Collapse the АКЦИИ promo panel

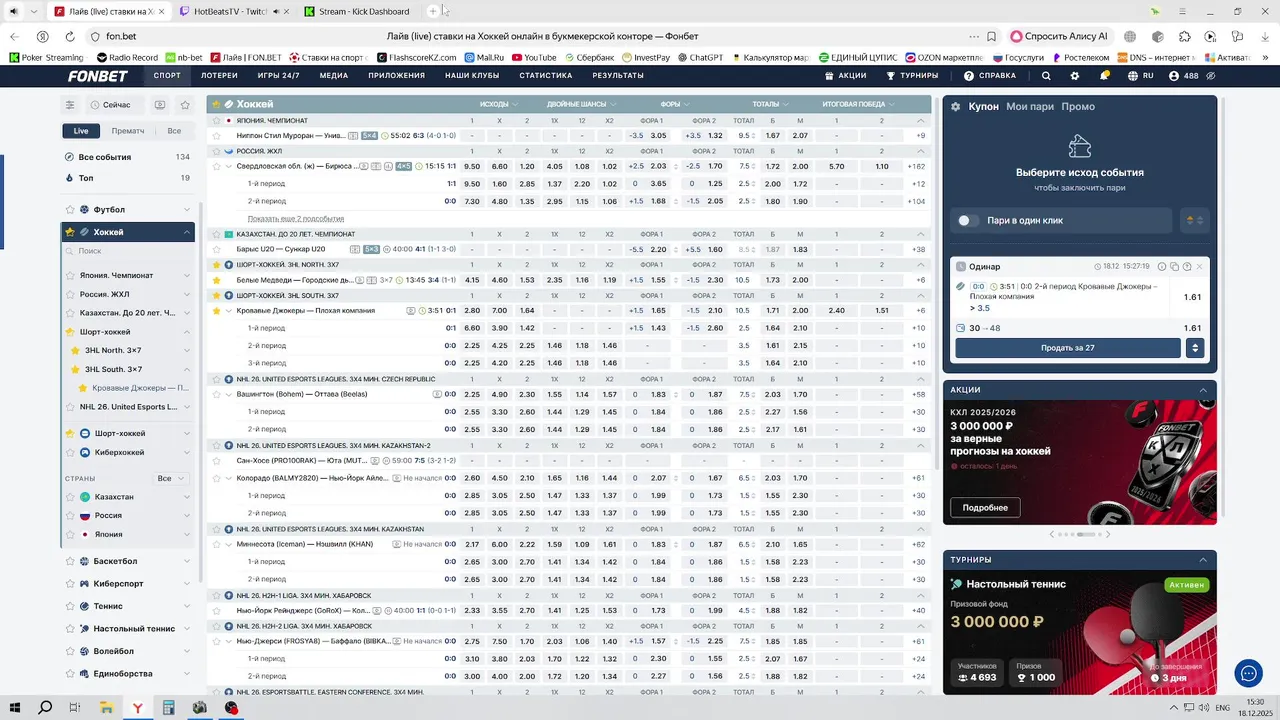(1204, 390)
